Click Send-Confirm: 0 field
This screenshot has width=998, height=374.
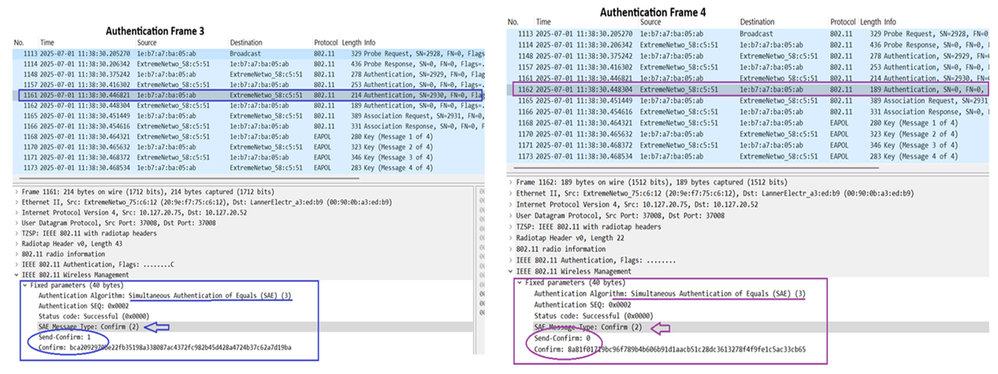click(562, 338)
